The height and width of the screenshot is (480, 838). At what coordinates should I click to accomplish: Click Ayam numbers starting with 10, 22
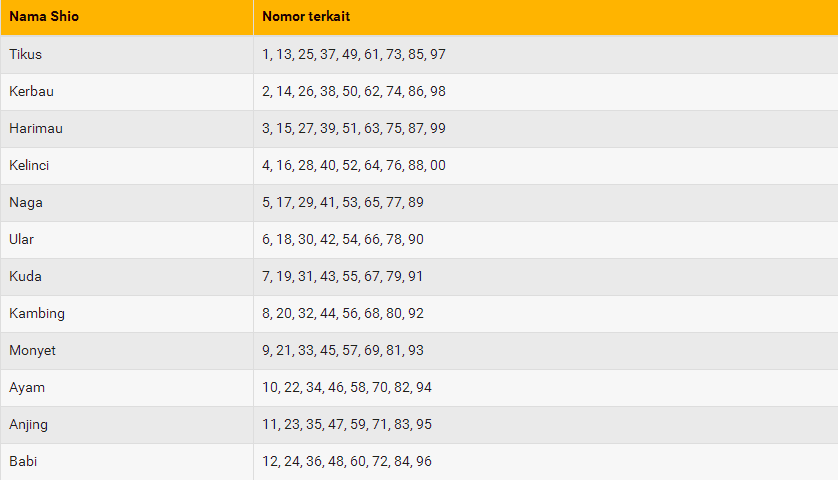pos(347,388)
